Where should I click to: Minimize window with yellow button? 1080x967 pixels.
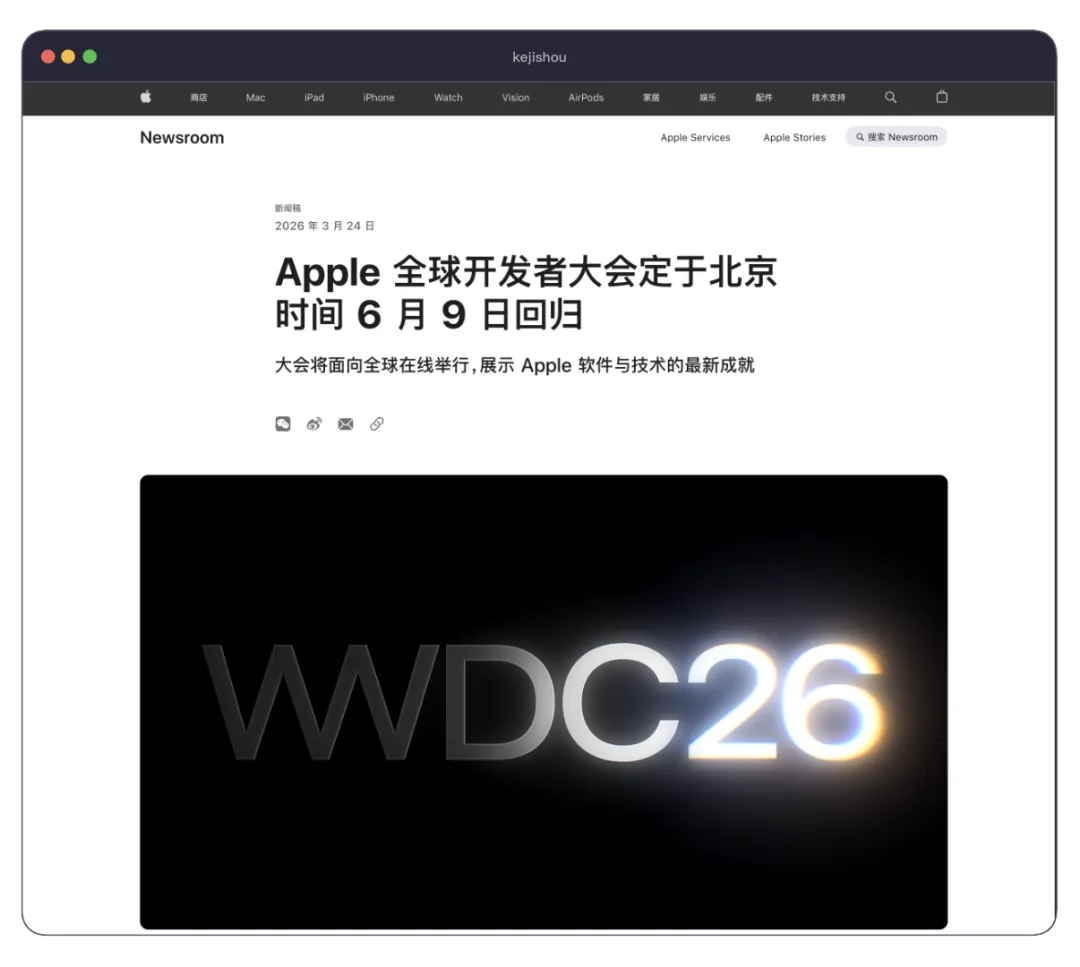coord(68,56)
